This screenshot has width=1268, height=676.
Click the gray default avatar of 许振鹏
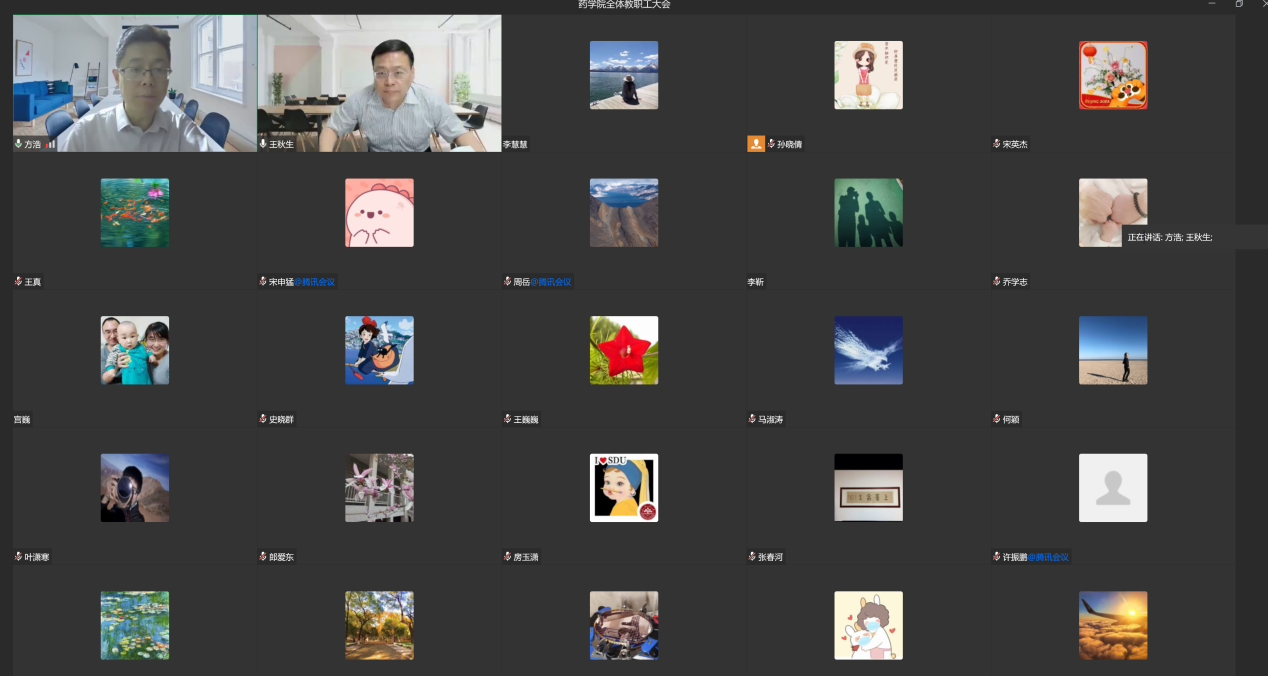pos(1113,488)
